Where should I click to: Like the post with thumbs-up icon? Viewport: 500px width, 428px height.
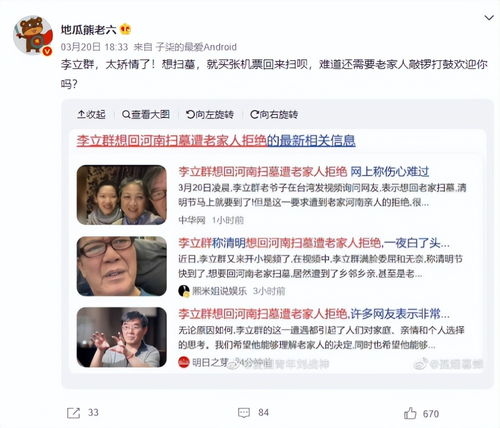click(x=410, y=413)
